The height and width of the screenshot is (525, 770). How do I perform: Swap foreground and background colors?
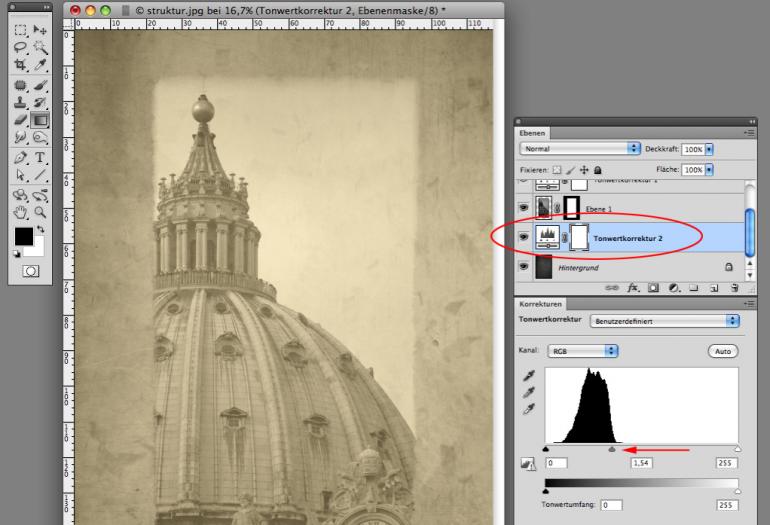click(x=41, y=229)
